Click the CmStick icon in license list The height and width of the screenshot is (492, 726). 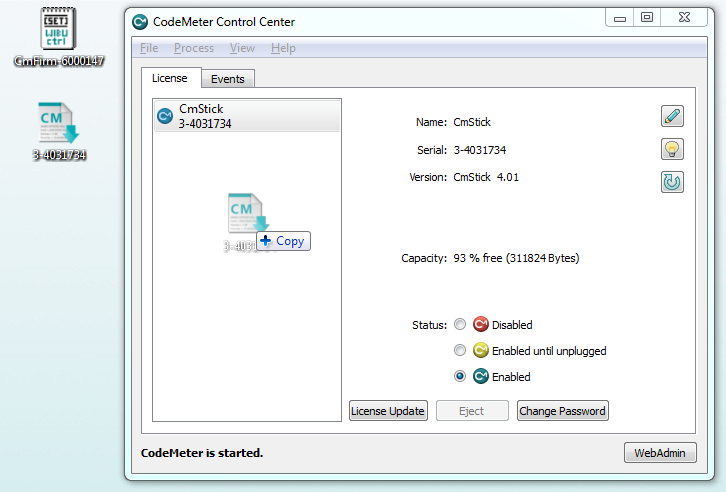tap(165, 116)
